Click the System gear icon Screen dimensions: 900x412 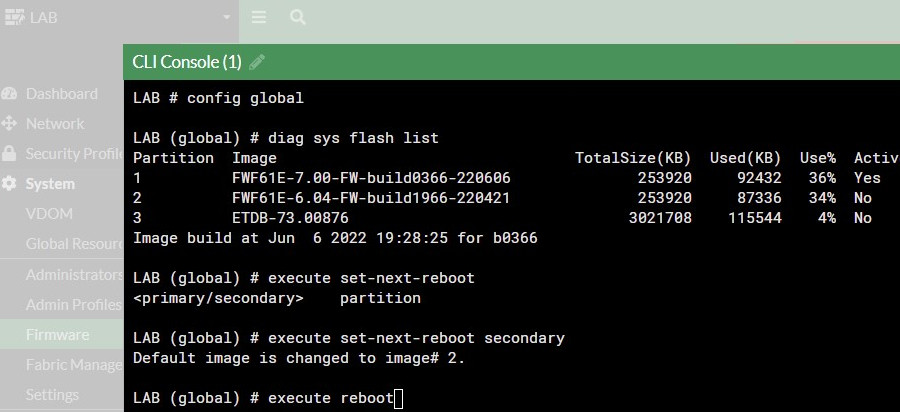(9, 184)
